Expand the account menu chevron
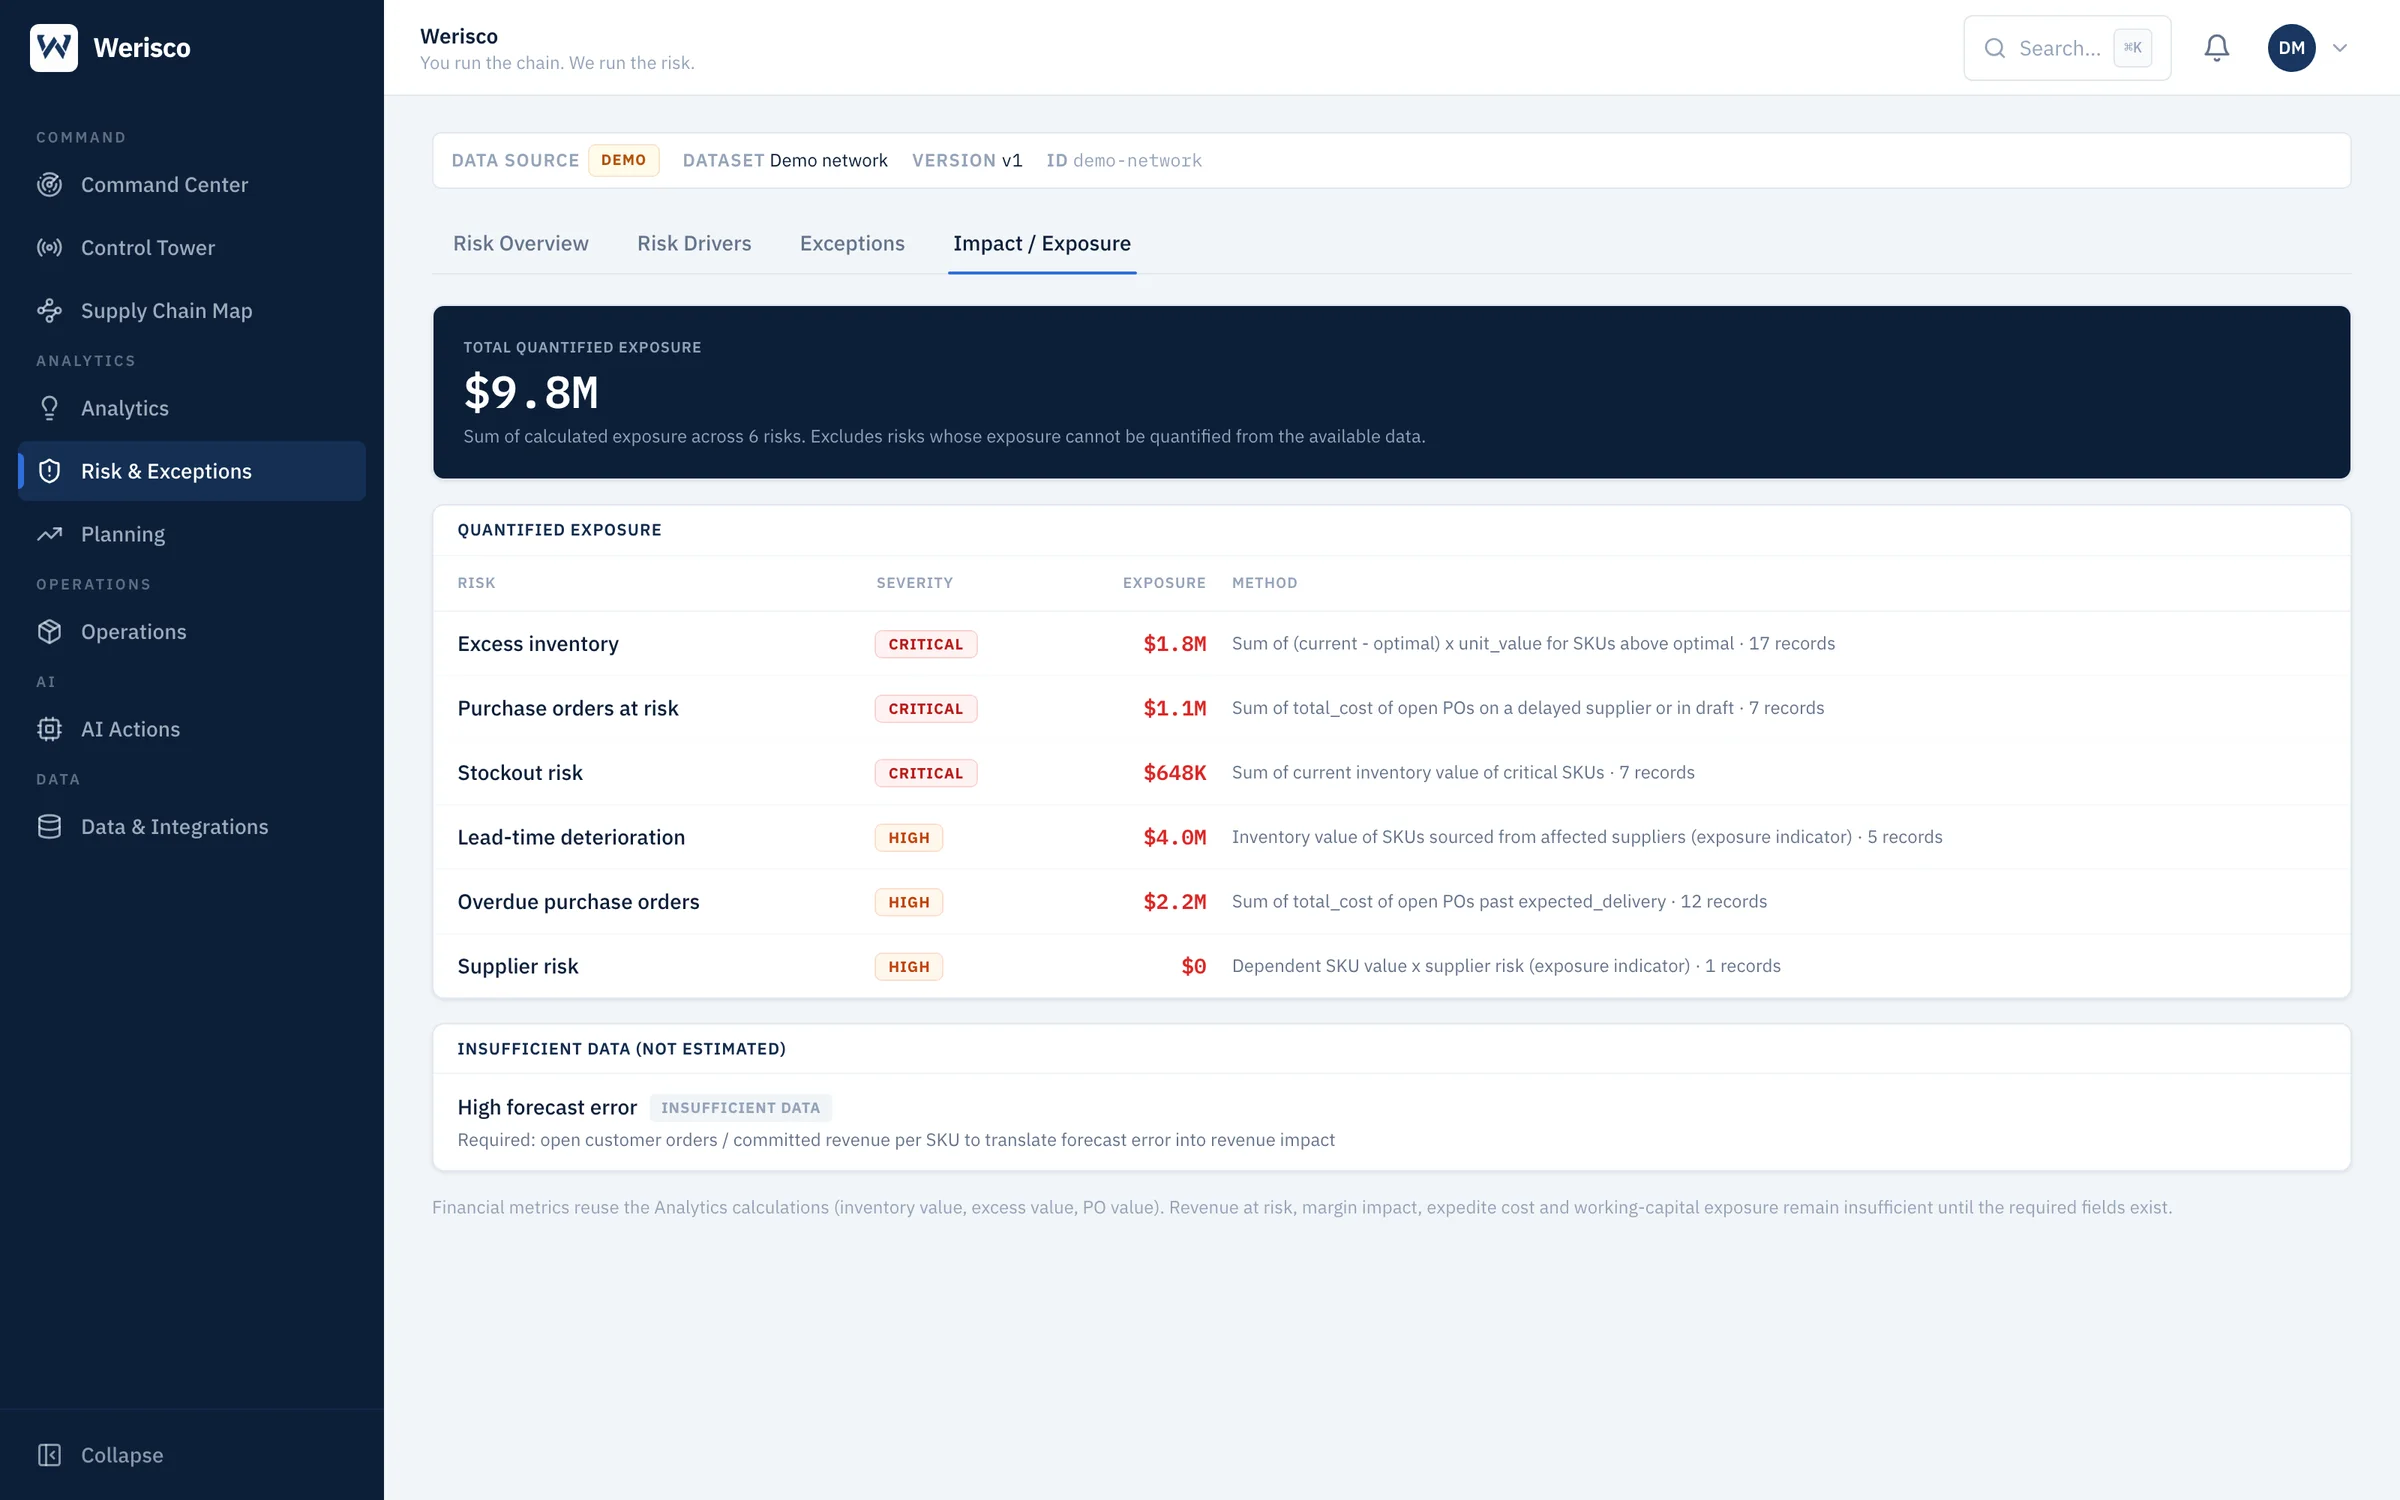 (x=2340, y=48)
